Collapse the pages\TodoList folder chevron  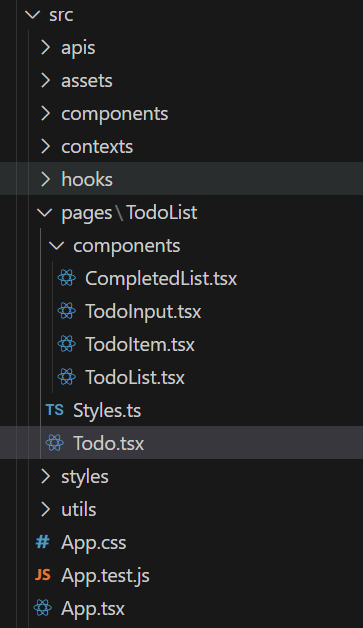coord(44,213)
